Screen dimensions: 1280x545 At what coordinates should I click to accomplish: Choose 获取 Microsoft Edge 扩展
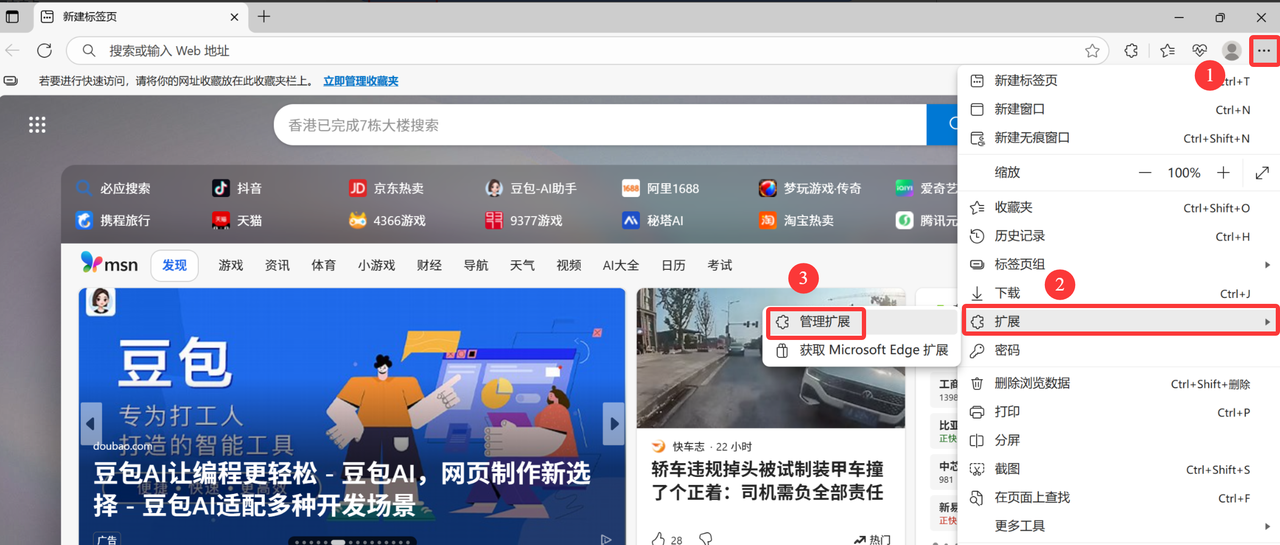point(861,350)
